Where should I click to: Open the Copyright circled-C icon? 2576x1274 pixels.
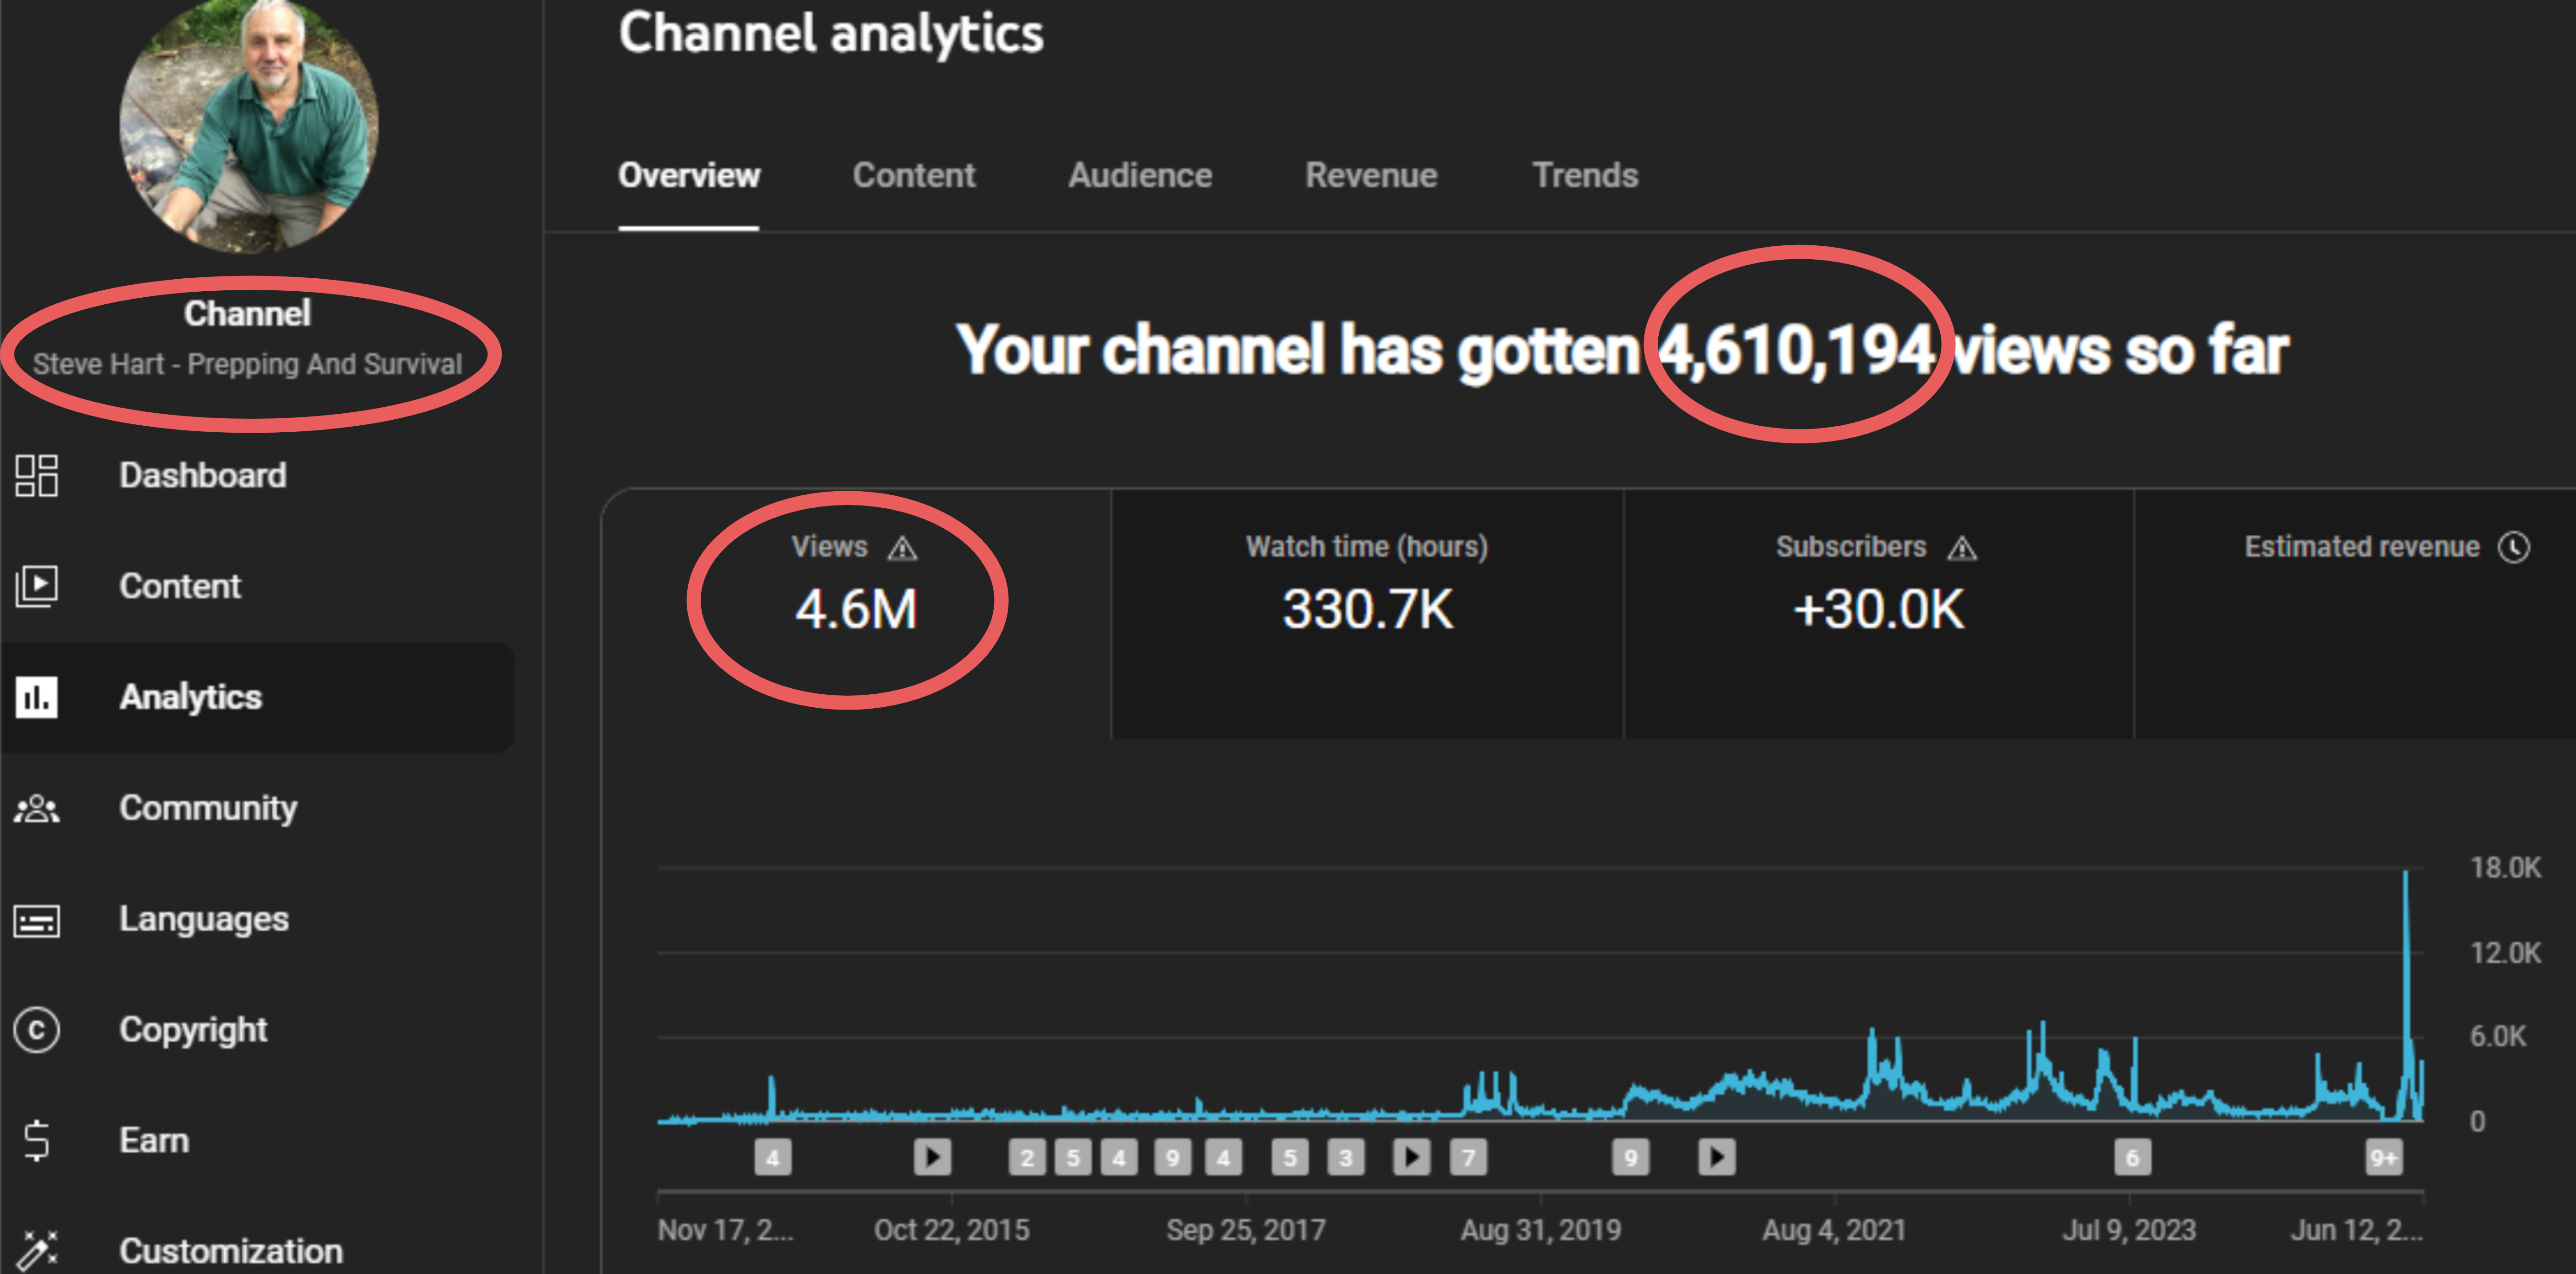point(37,1030)
